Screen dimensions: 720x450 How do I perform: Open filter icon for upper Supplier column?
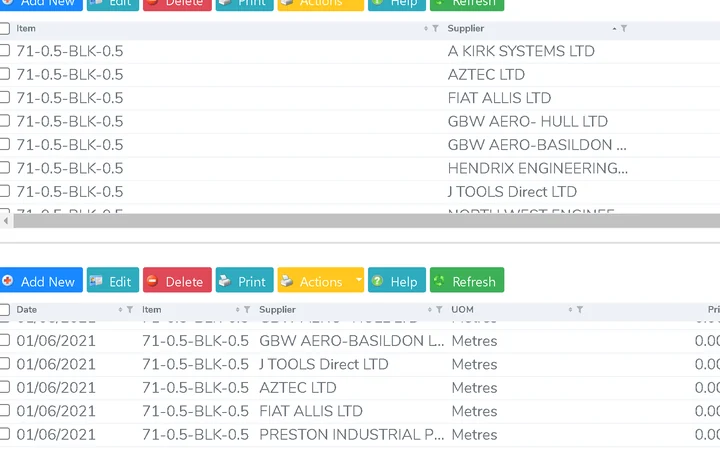624,28
